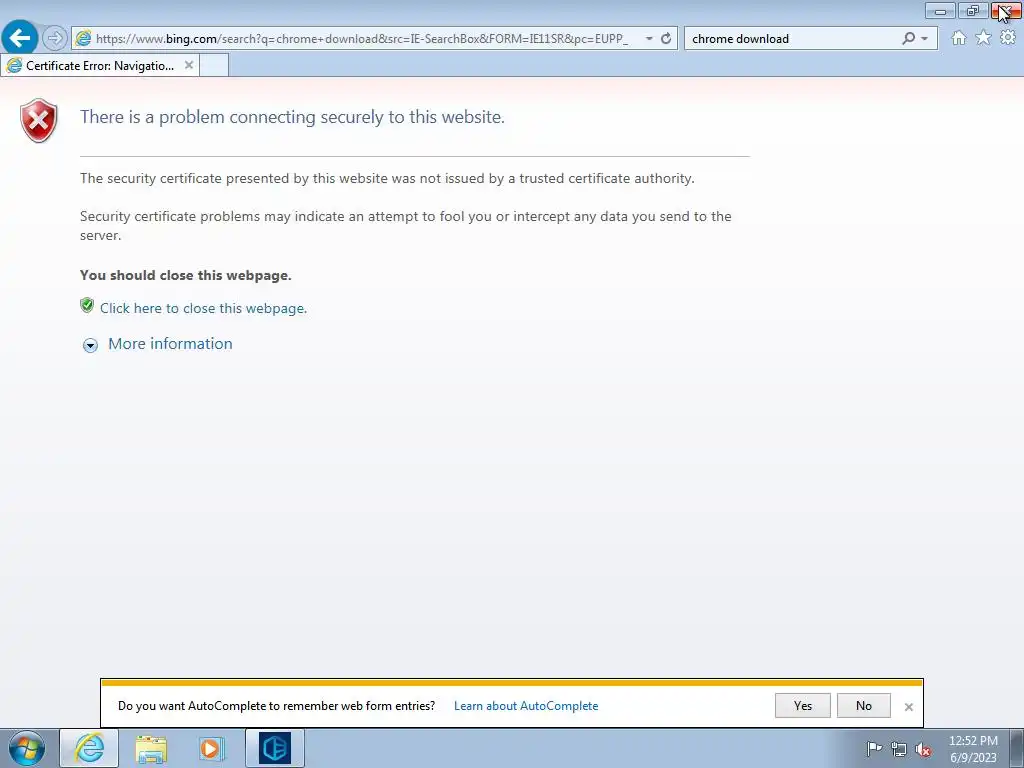Go back using the blue Back arrow
1024x768 pixels.
click(20, 38)
